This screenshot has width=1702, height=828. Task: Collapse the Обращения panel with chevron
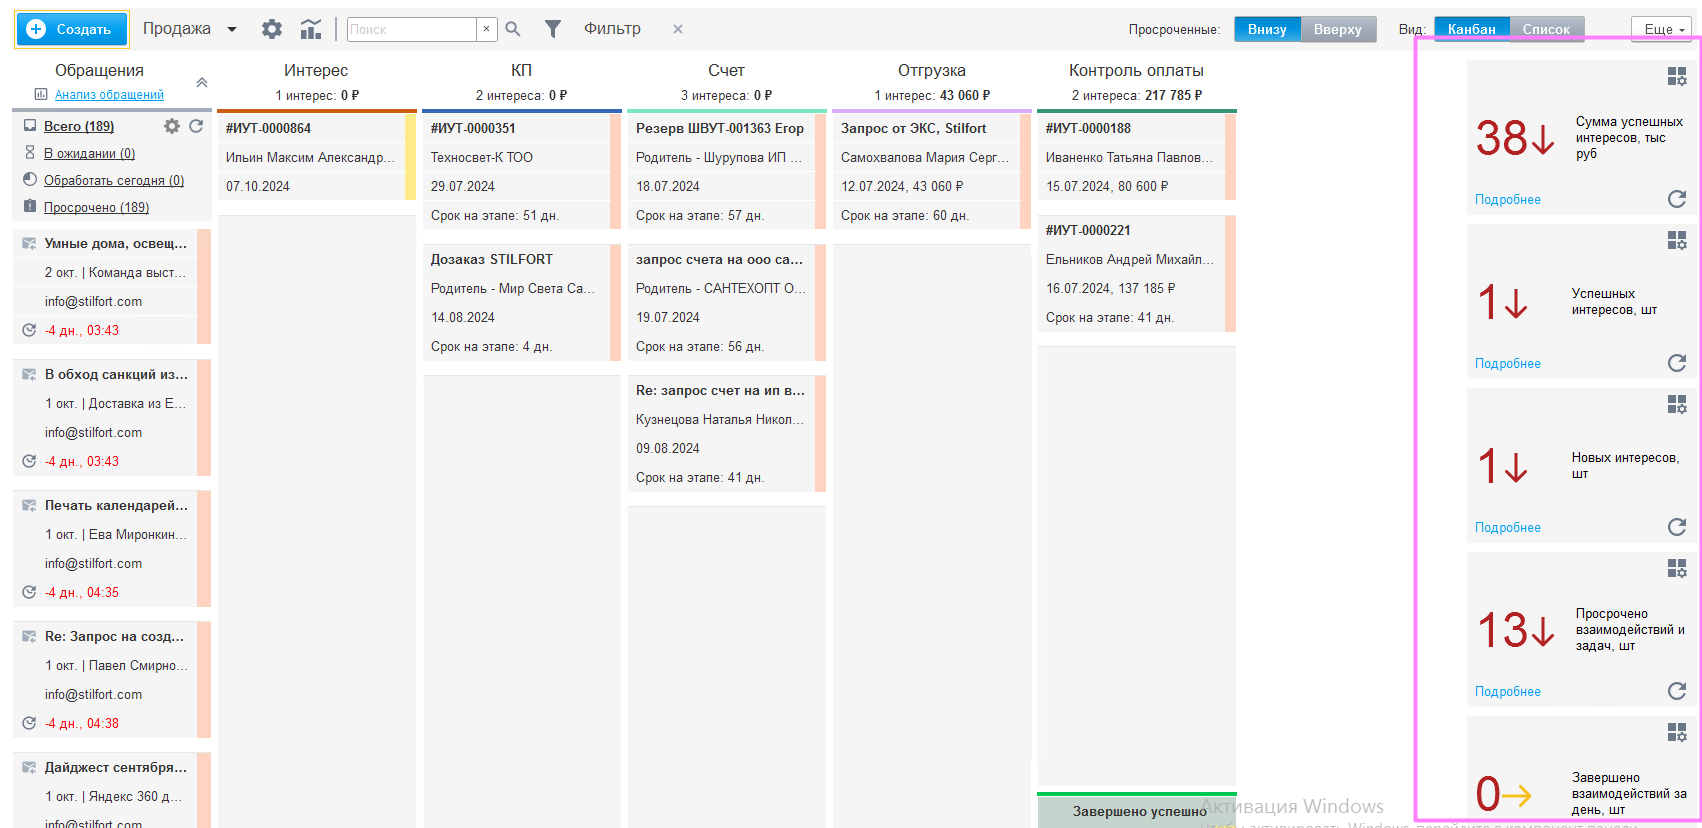[202, 82]
